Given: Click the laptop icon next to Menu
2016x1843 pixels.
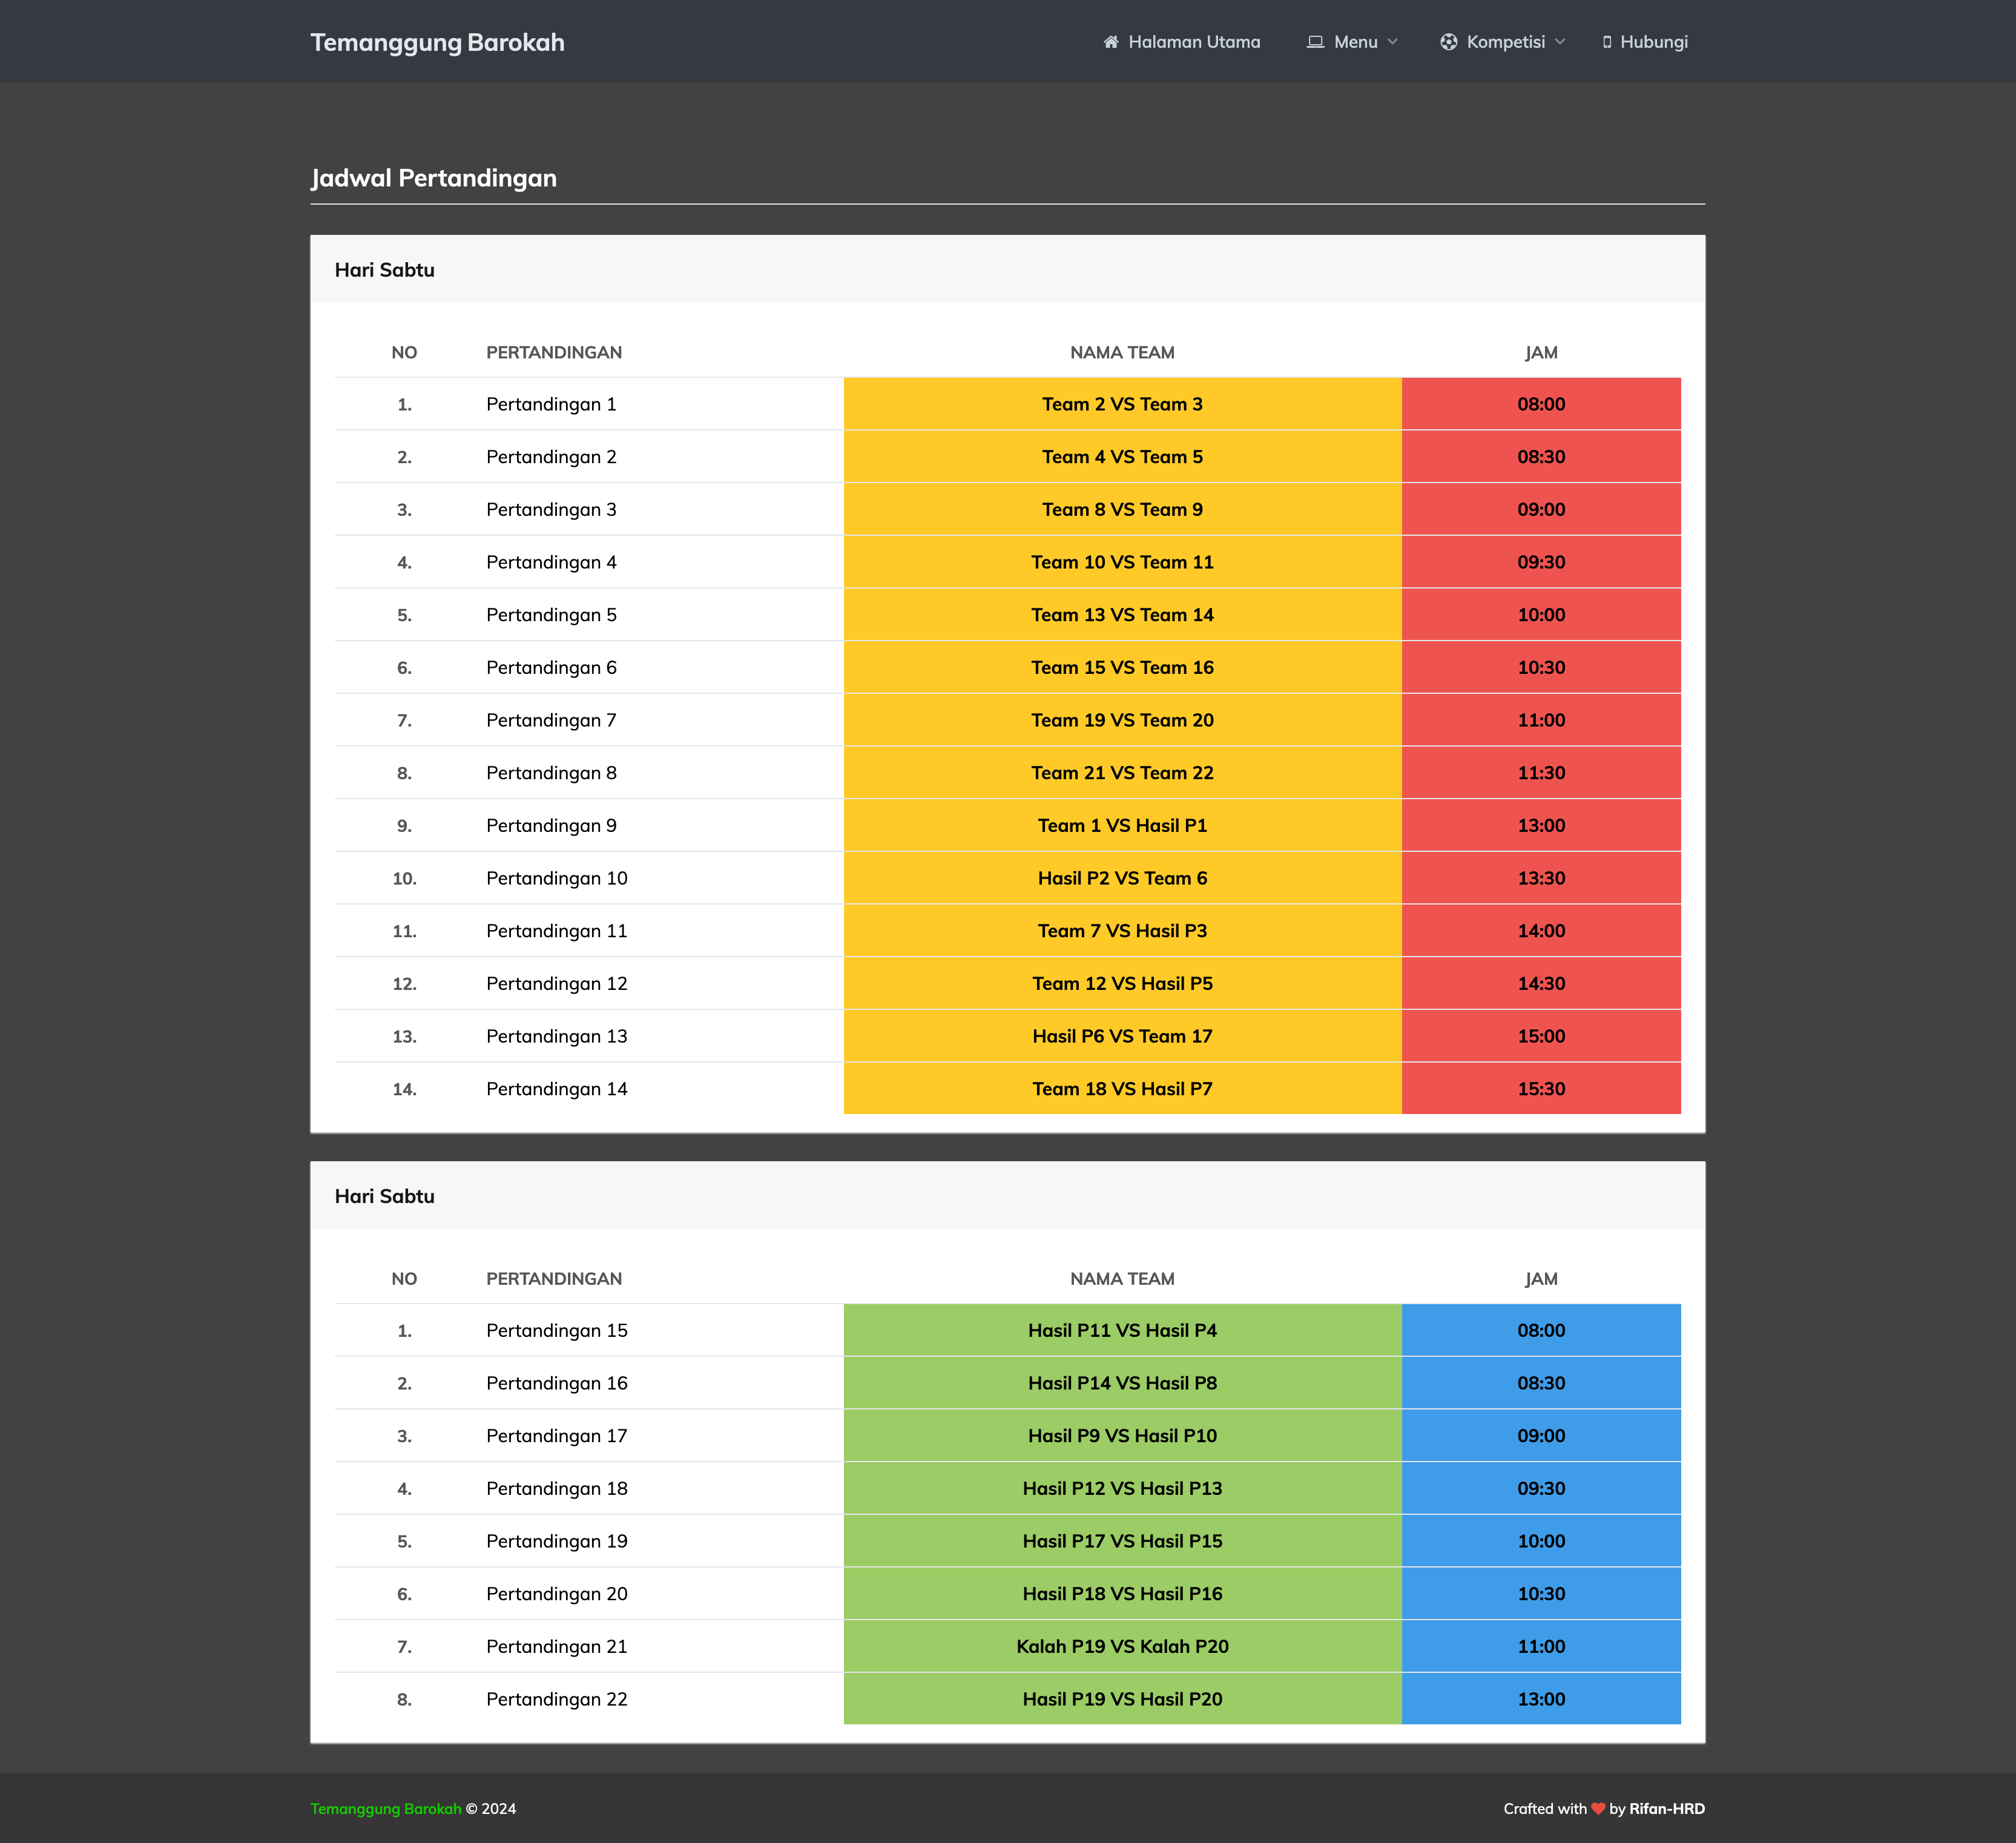Looking at the screenshot, I should click(1315, 42).
